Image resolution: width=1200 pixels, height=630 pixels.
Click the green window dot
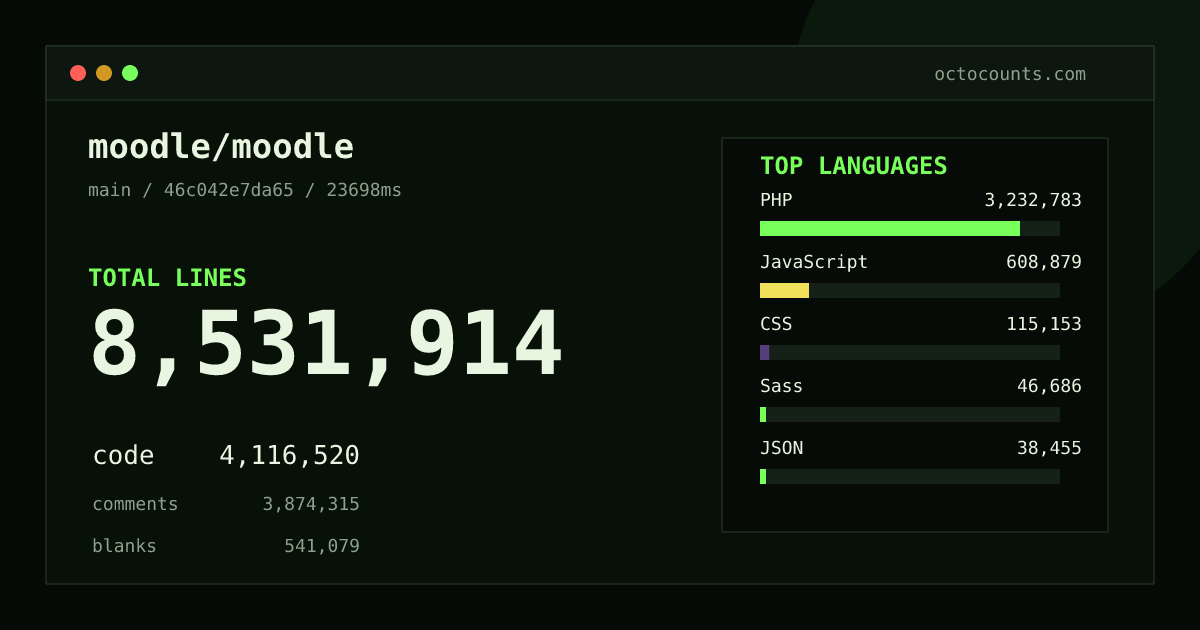130,73
